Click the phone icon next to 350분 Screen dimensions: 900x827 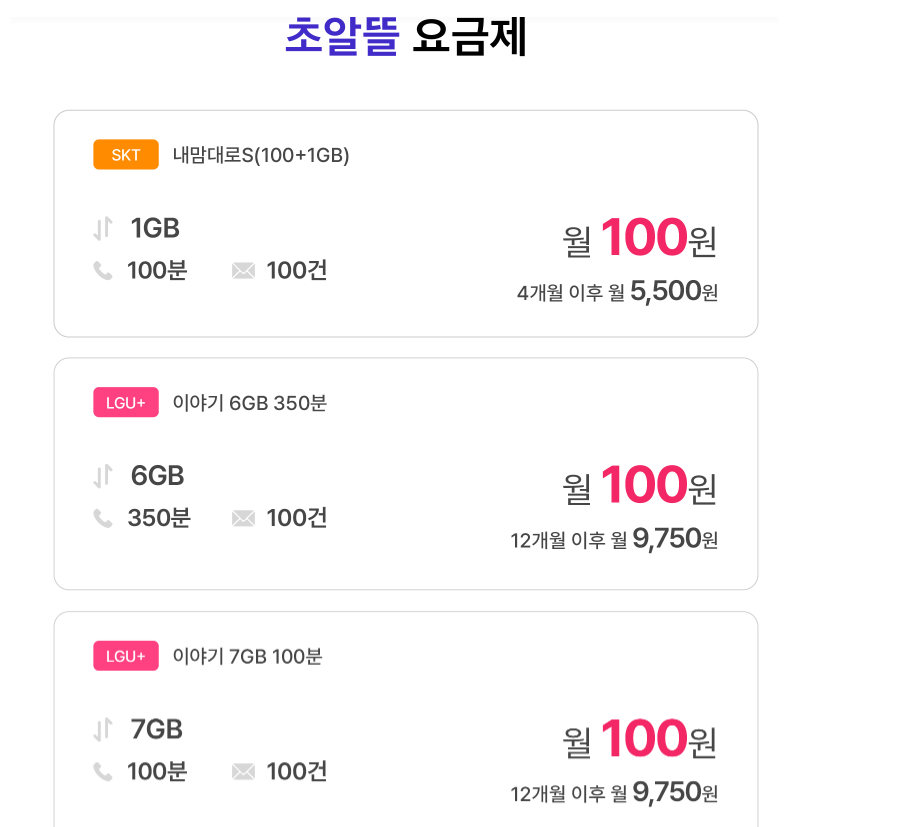pos(103,518)
